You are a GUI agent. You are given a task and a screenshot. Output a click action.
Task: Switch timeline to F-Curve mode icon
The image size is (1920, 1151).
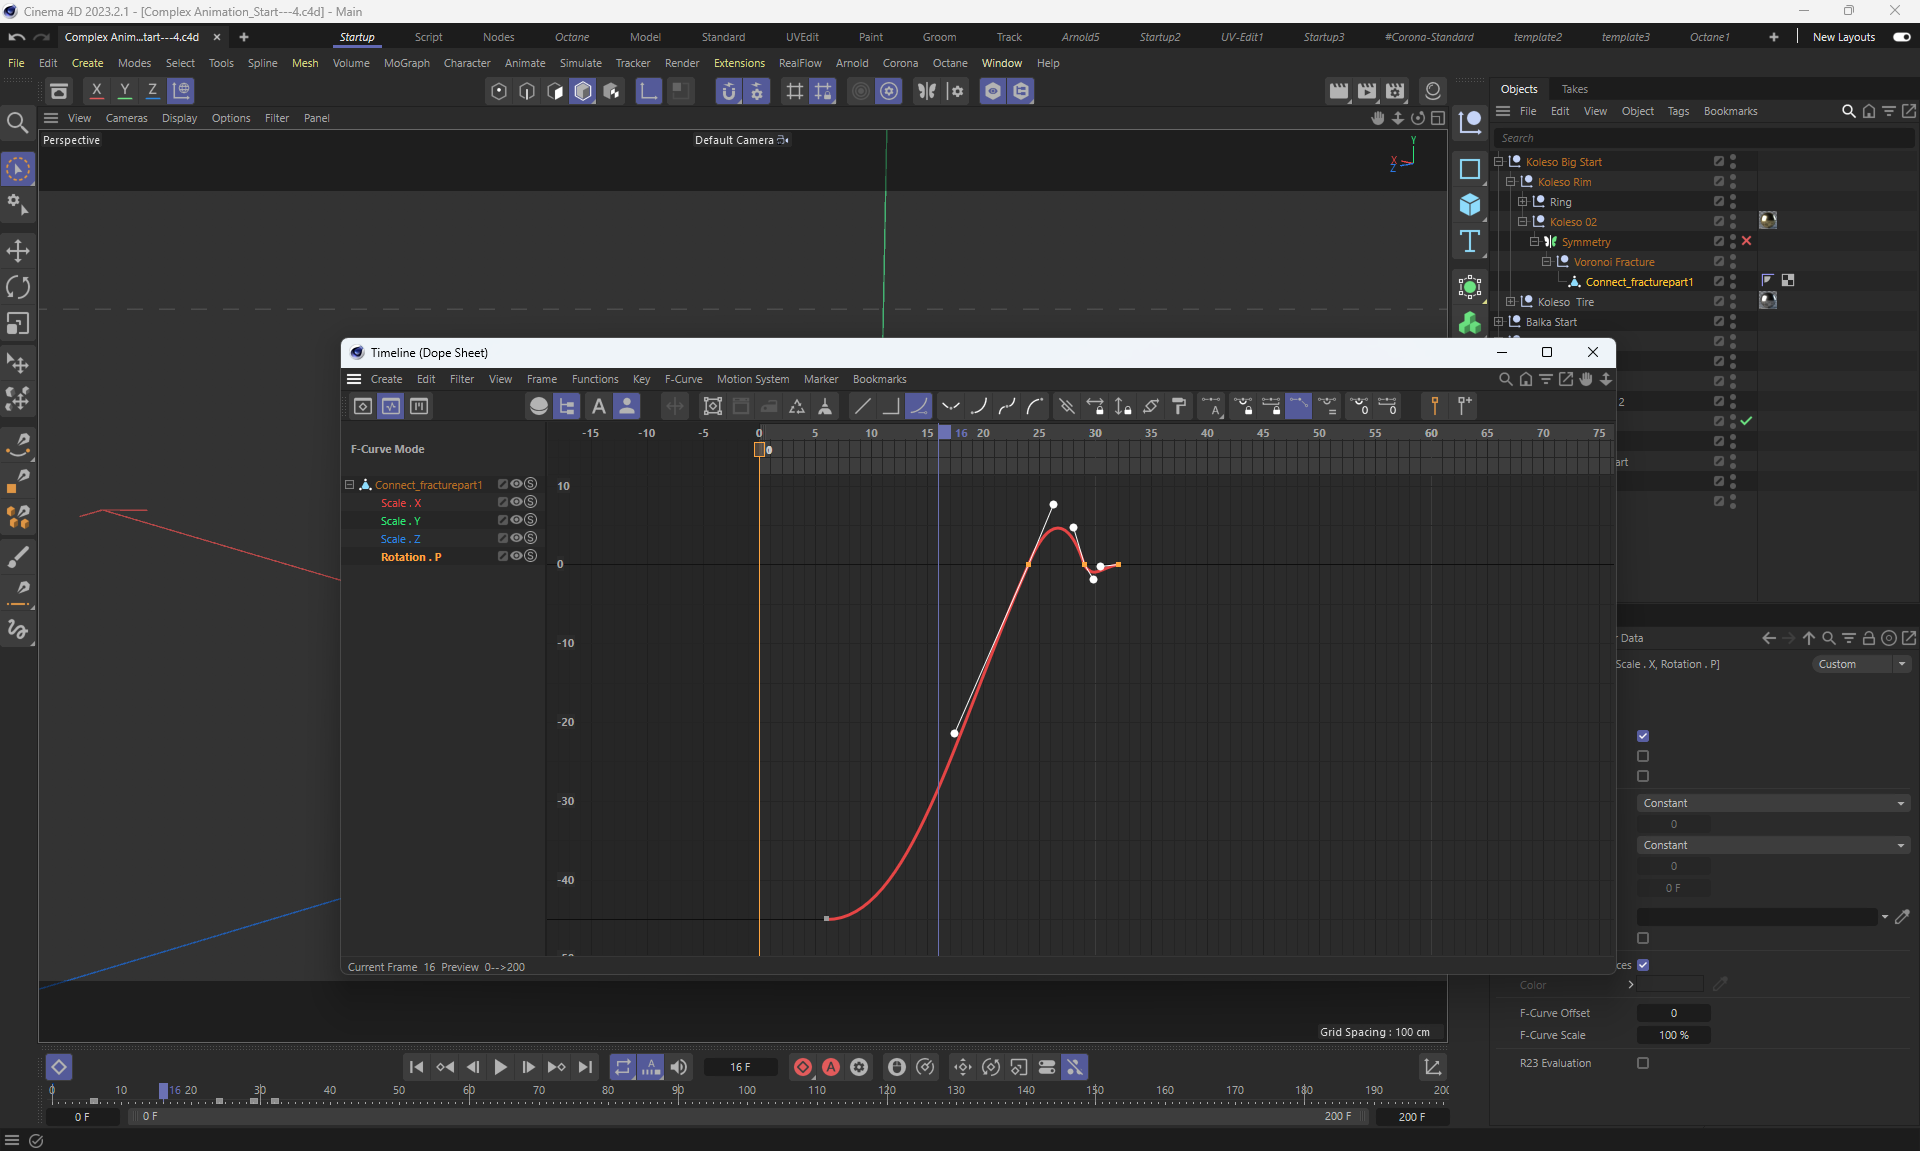(391, 406)
